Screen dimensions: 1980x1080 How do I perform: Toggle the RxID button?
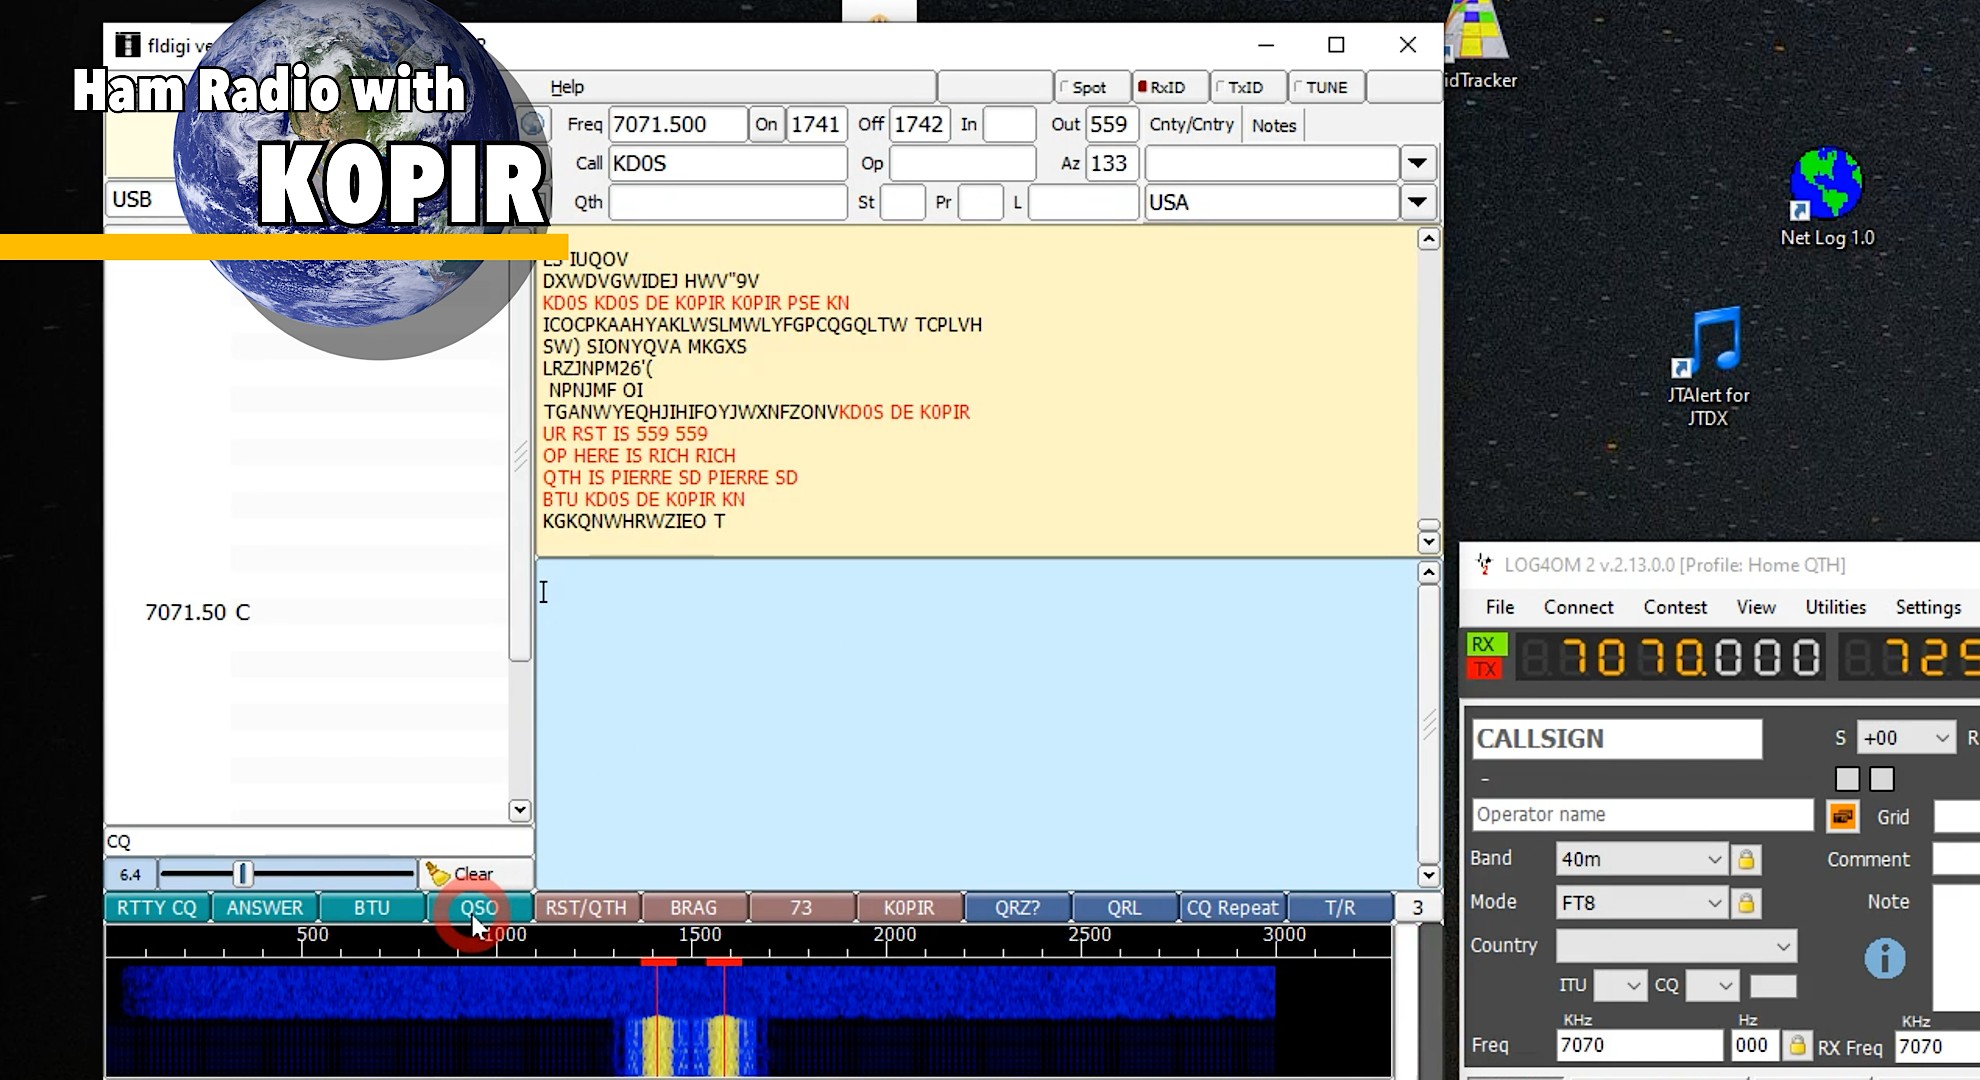click(1169, 87)
